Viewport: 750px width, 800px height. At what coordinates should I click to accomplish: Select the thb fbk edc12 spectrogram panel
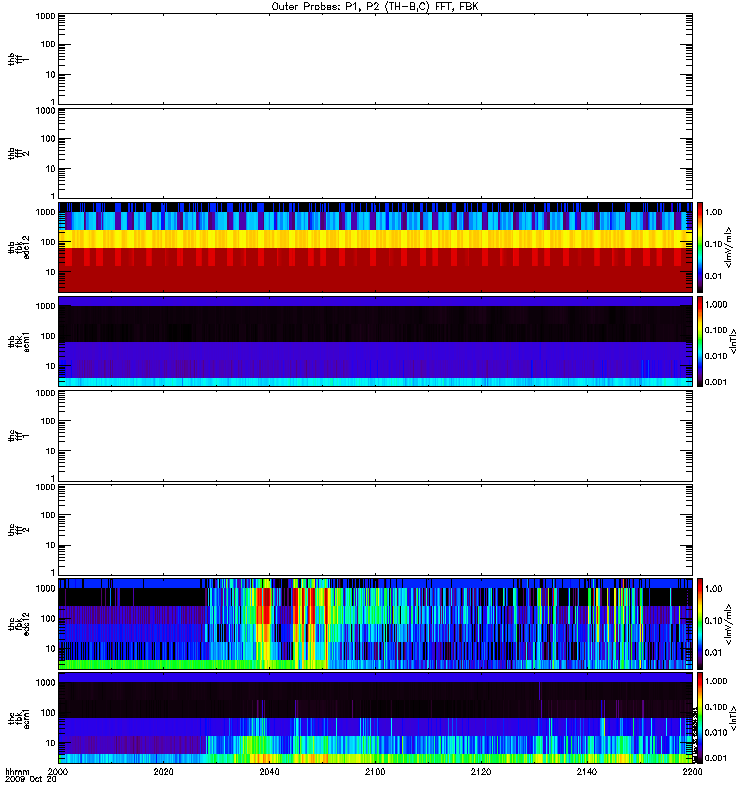[376, 247]
